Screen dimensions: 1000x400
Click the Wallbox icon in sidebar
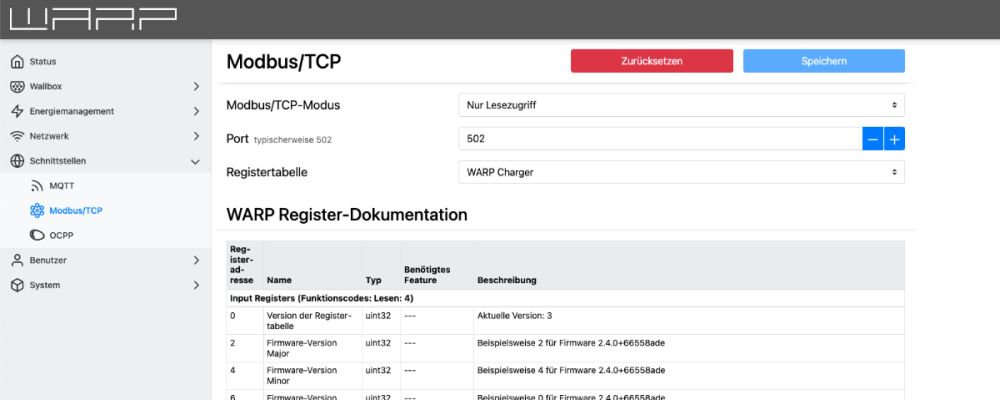(x=17, y=87)
